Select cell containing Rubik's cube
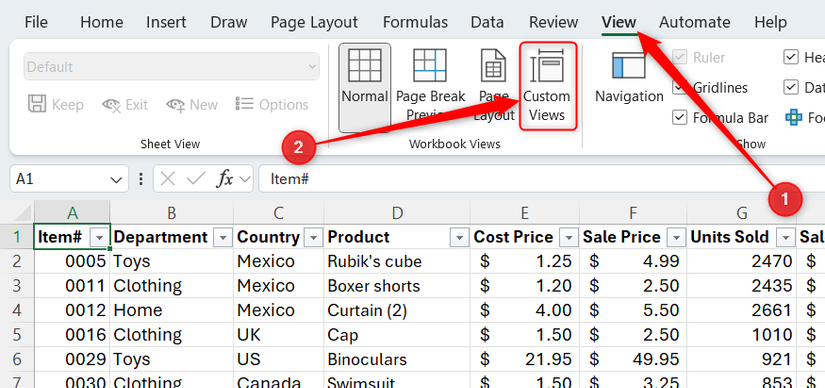Viewport: 825px width, 388px height. [x=397, y=261]
